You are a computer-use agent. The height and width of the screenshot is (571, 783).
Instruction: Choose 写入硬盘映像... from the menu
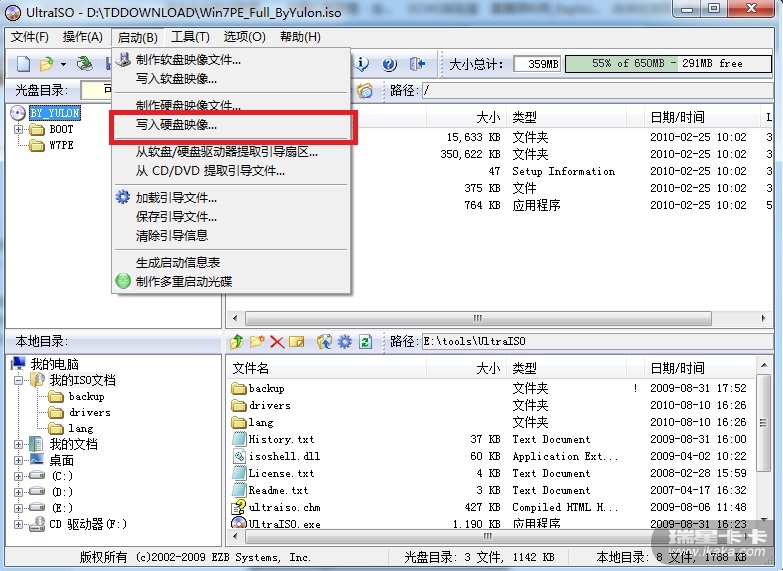click(232, 125)
